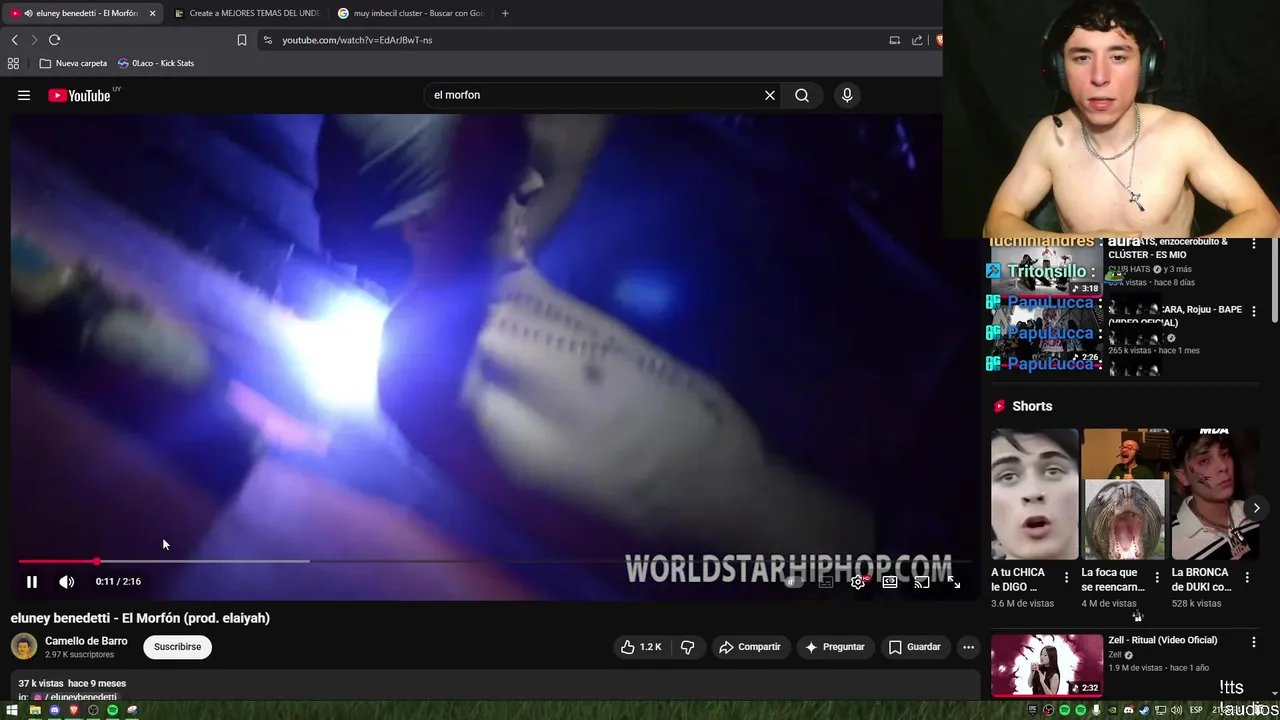Click the address bar URL

coord(357,40)
